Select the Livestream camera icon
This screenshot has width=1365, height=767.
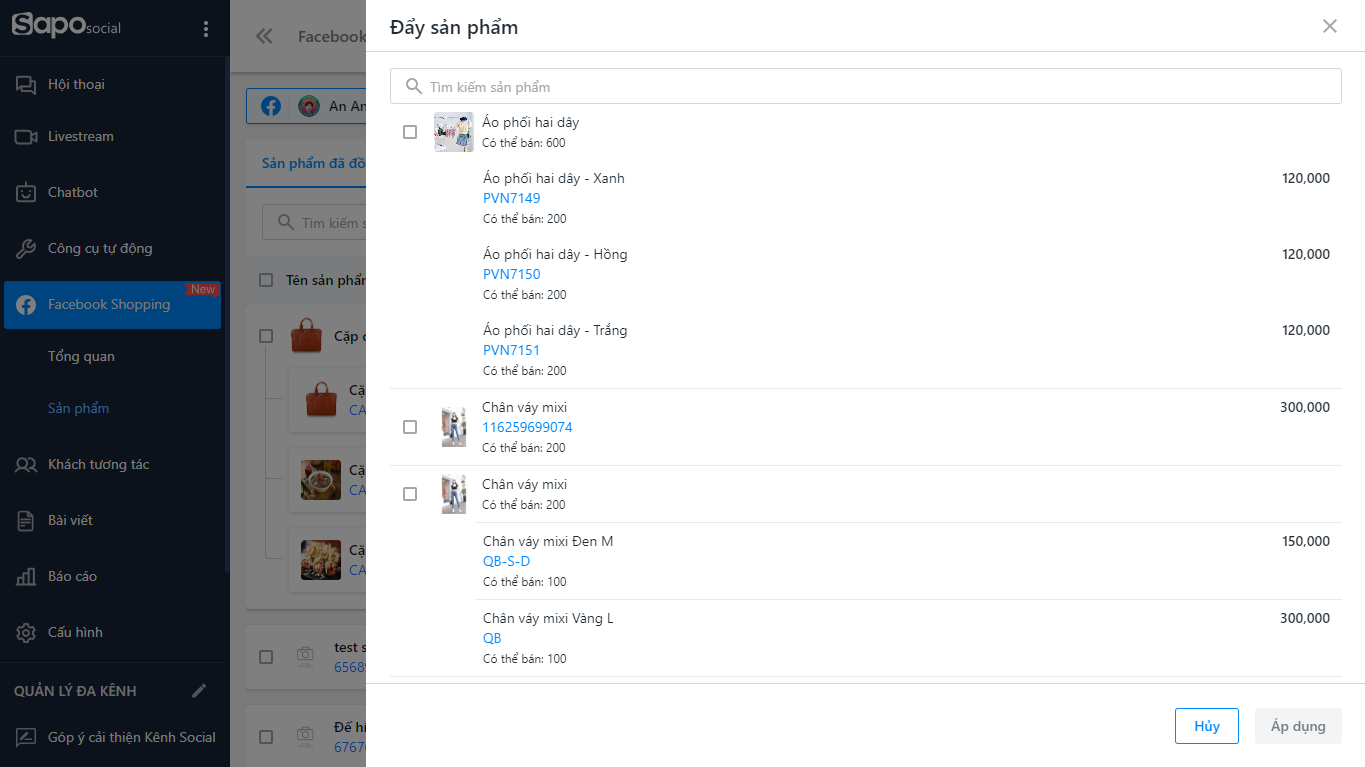click(26, 137)
